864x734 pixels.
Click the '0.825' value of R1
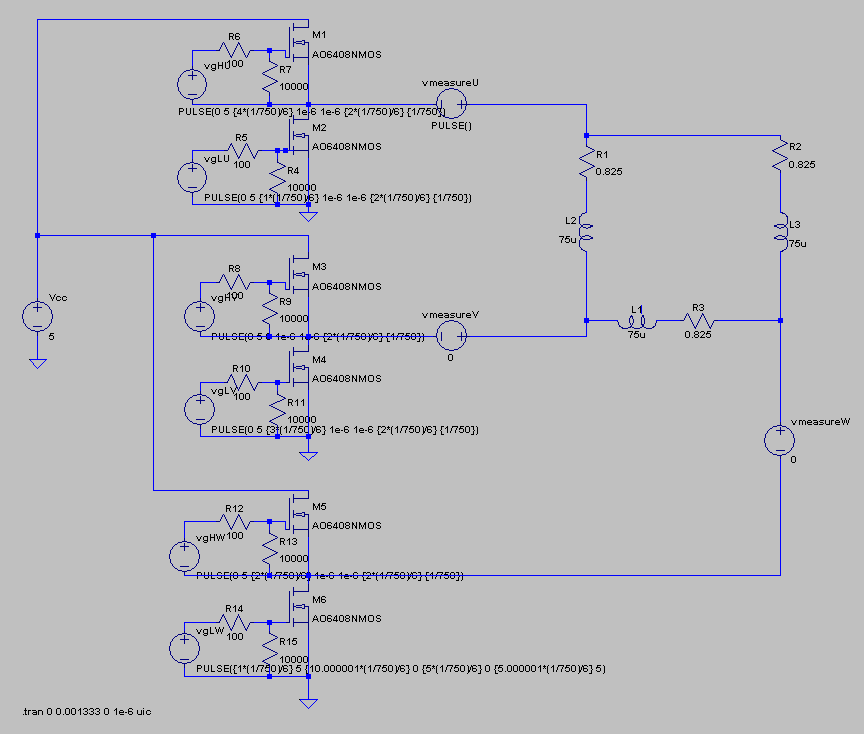pos(609,171)
